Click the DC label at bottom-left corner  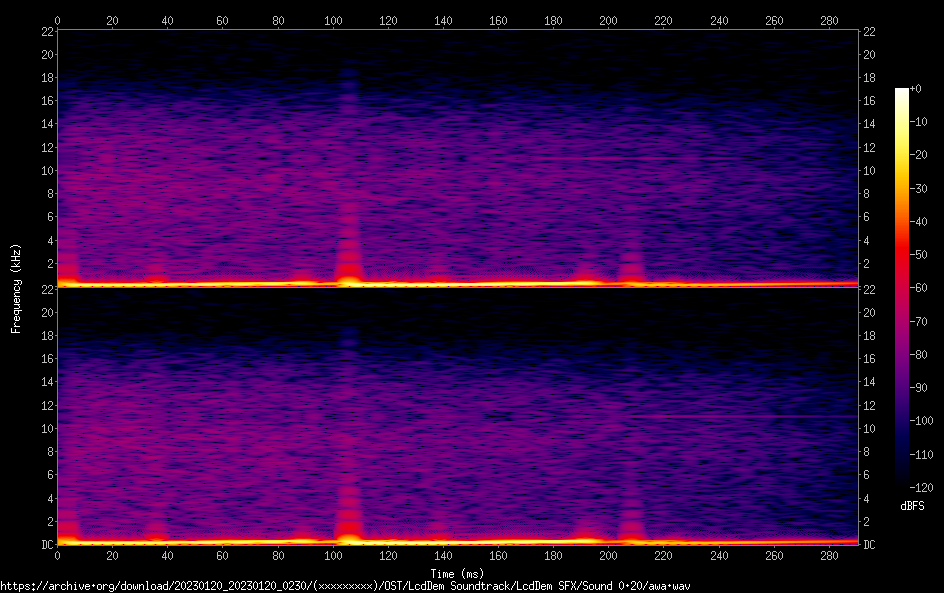(x=47, y=545)
